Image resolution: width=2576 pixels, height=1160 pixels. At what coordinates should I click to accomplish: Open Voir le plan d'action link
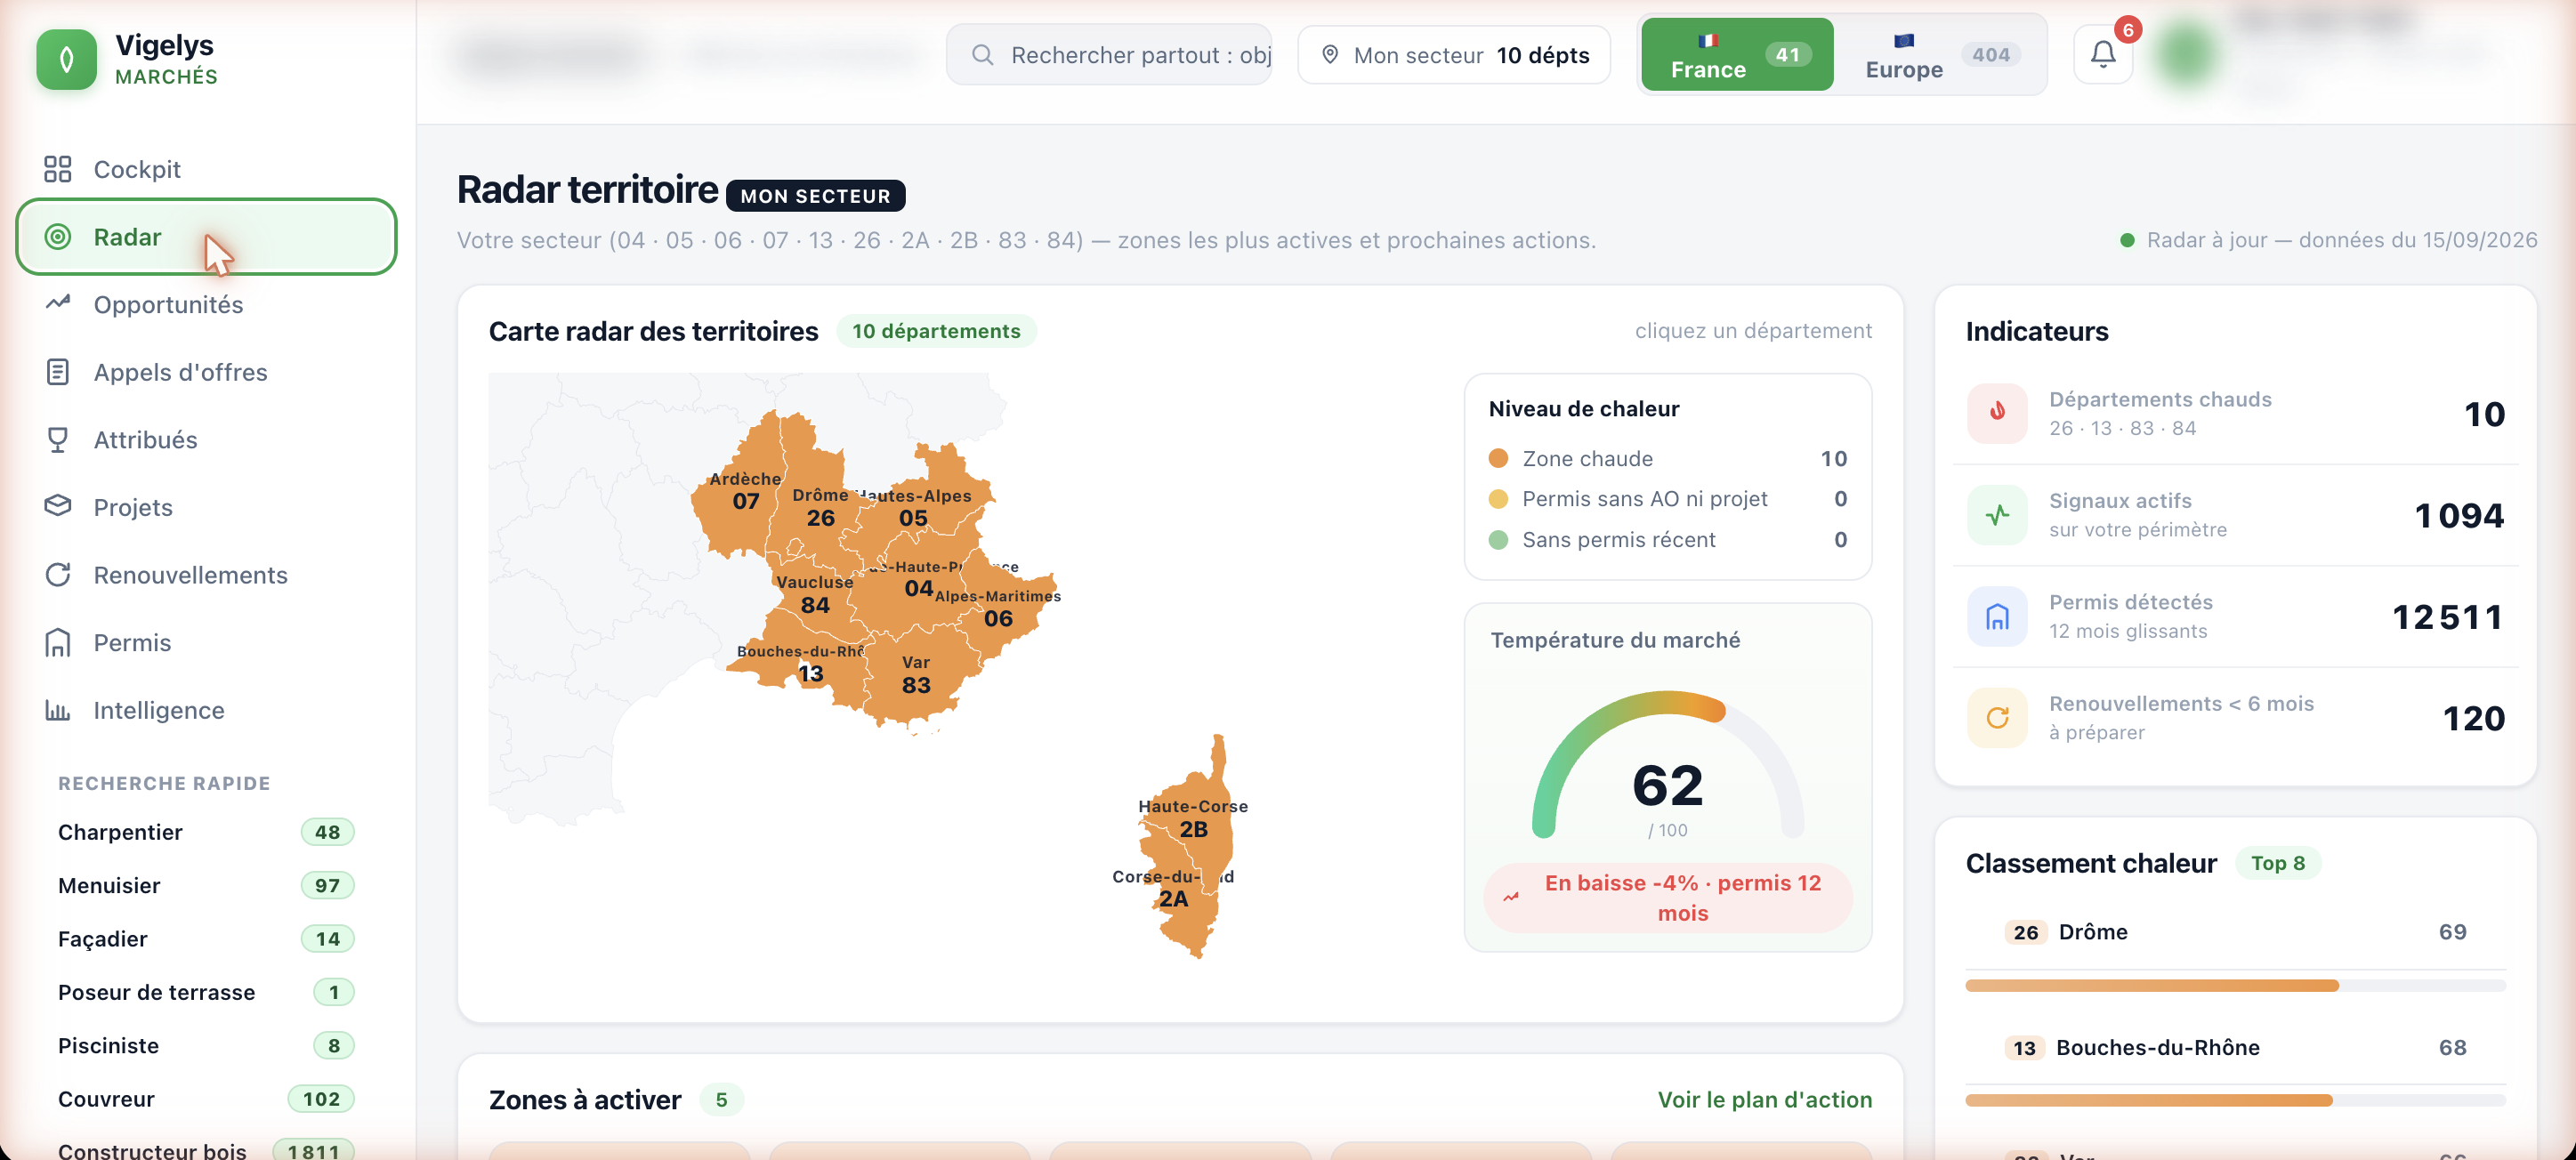point(1764,1099)
